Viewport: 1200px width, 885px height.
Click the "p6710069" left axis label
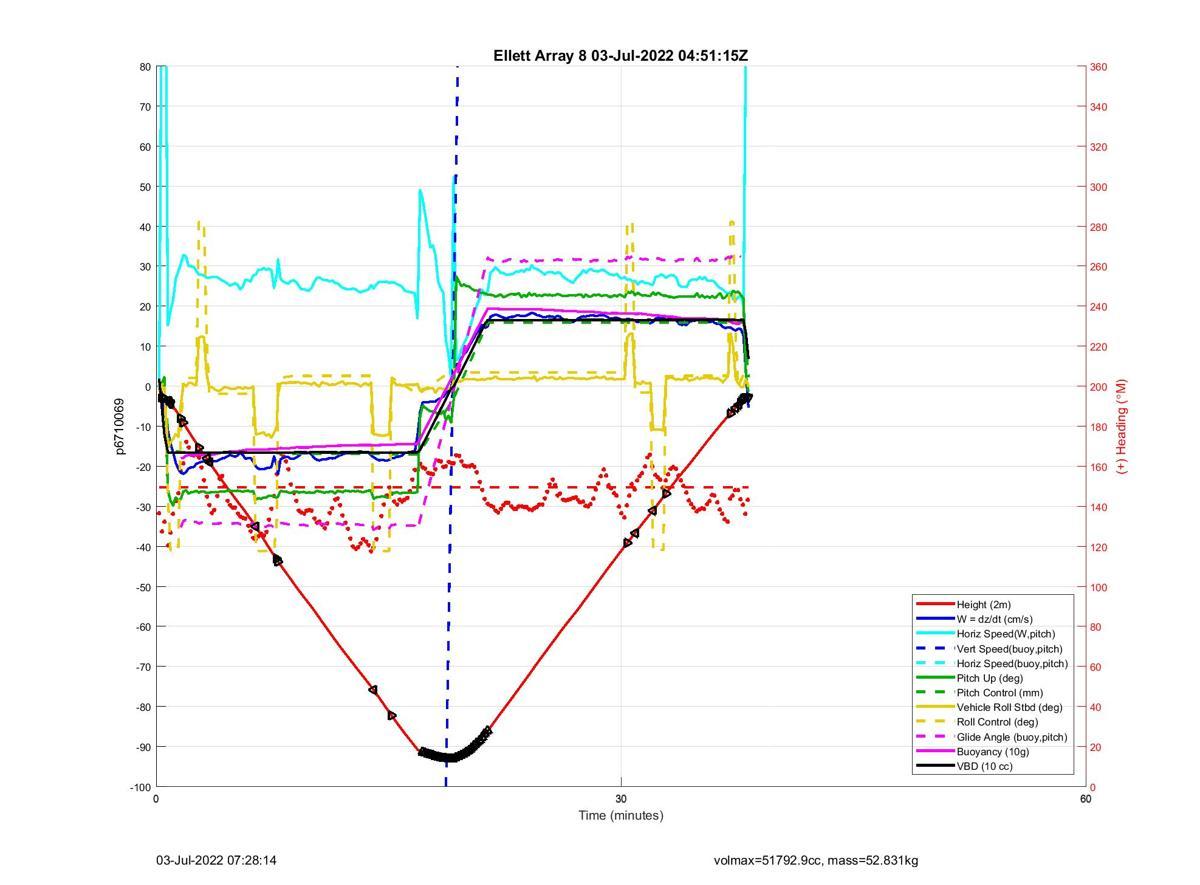[119, 426]
